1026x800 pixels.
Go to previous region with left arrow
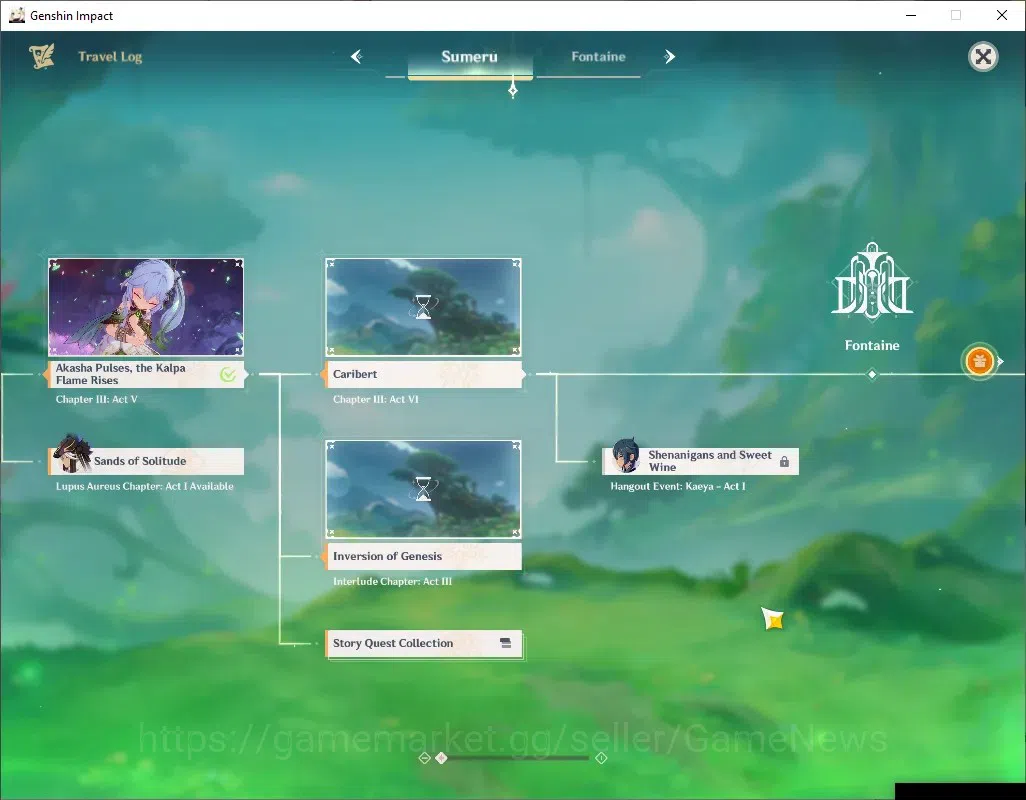pyautogui.click(x=357, y=57)
